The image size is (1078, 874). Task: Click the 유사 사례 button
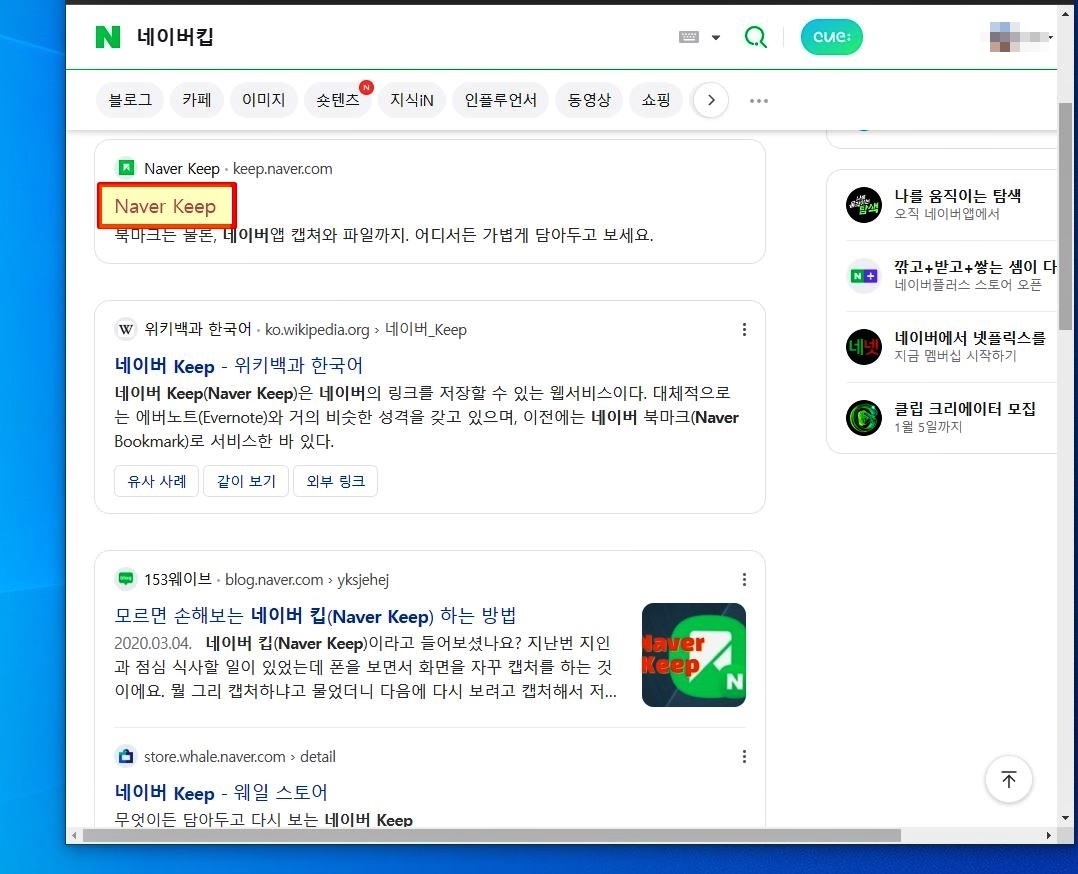[x=157, y=481]
